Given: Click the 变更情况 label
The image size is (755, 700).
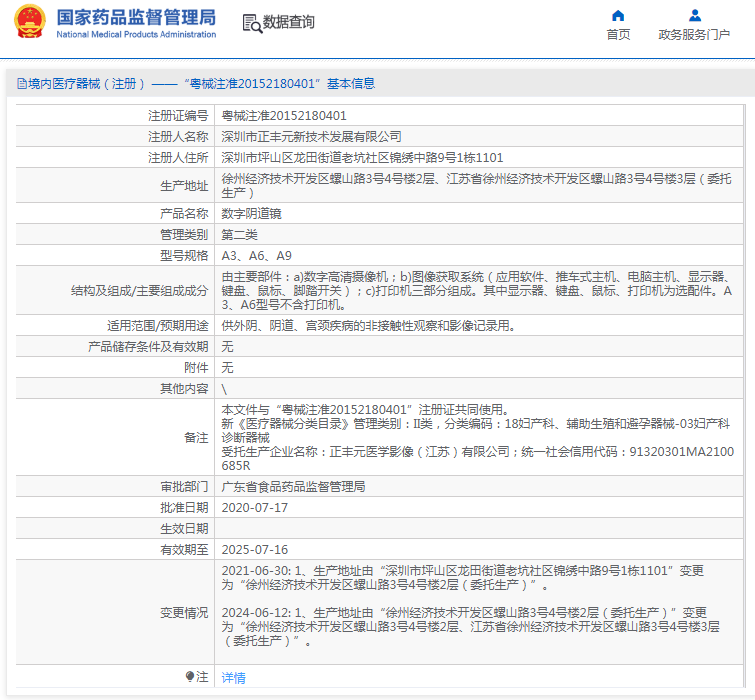Looking at the screenshot, I should point(184,613).
